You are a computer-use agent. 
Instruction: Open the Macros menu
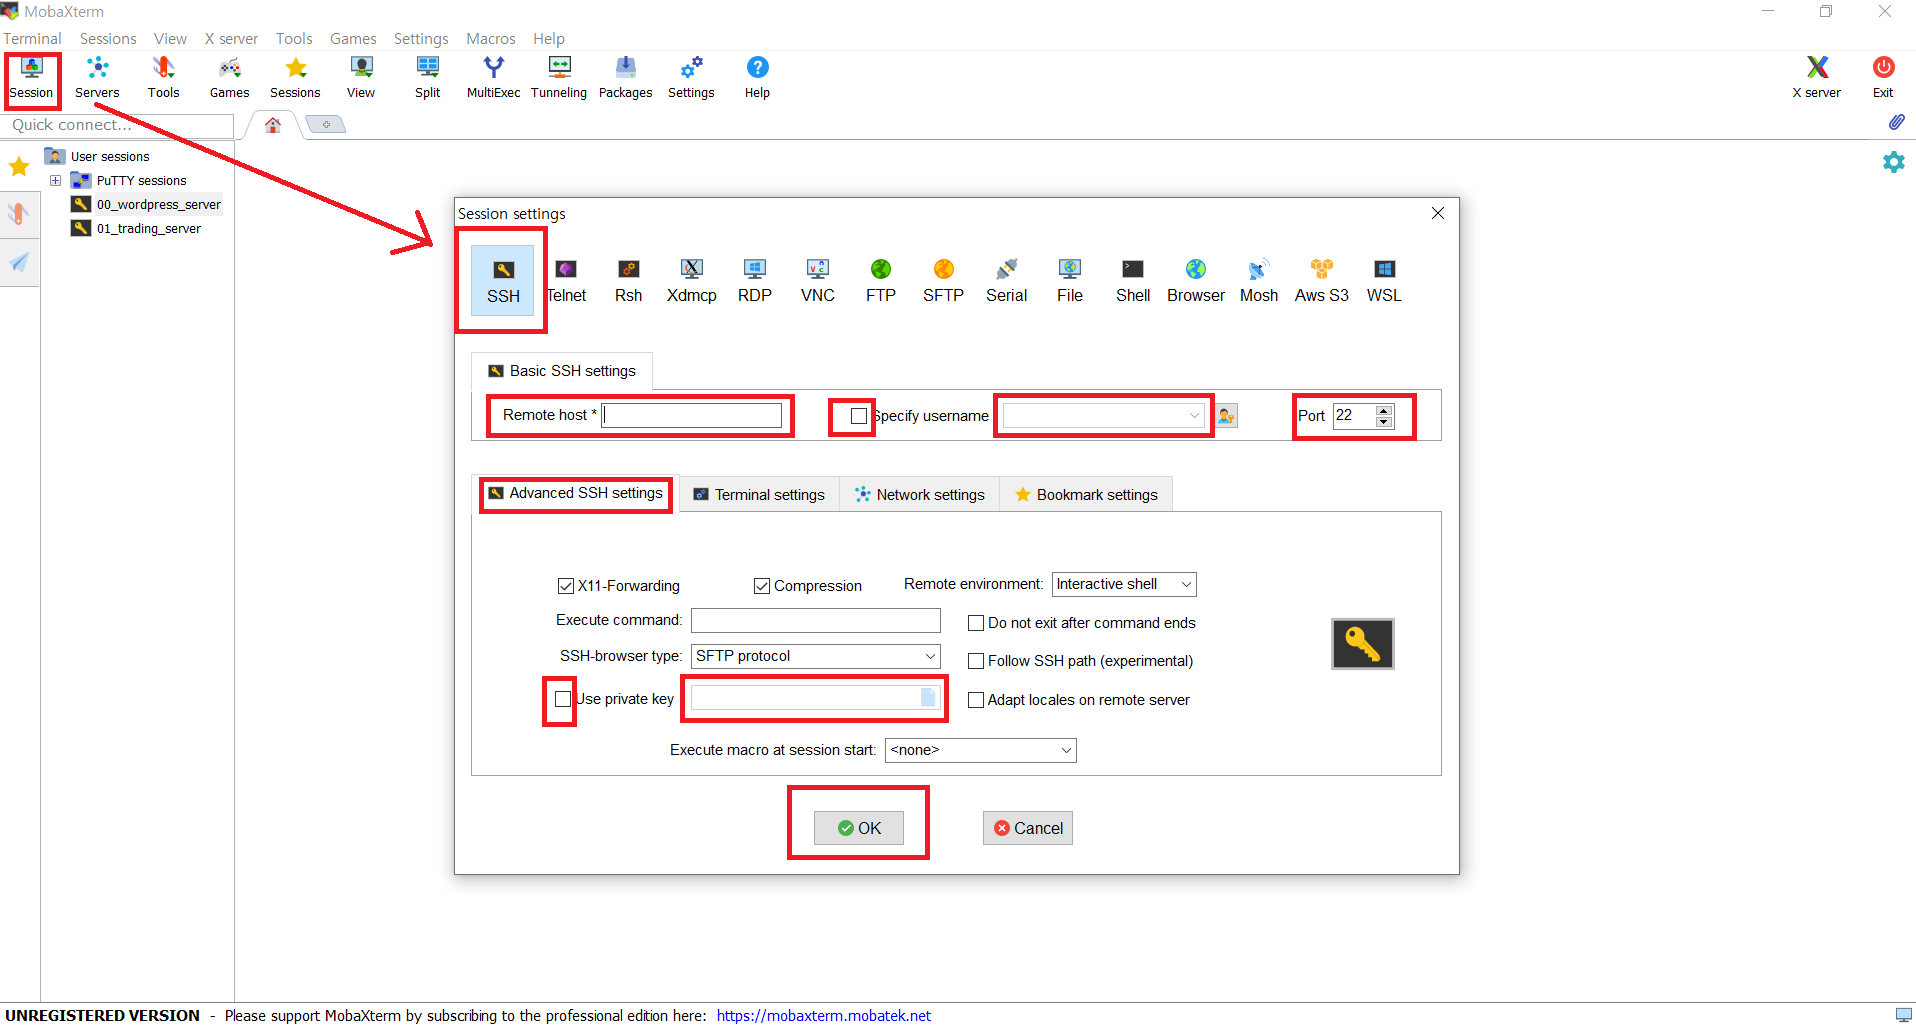pyautogui.click(x=491, y=38)
